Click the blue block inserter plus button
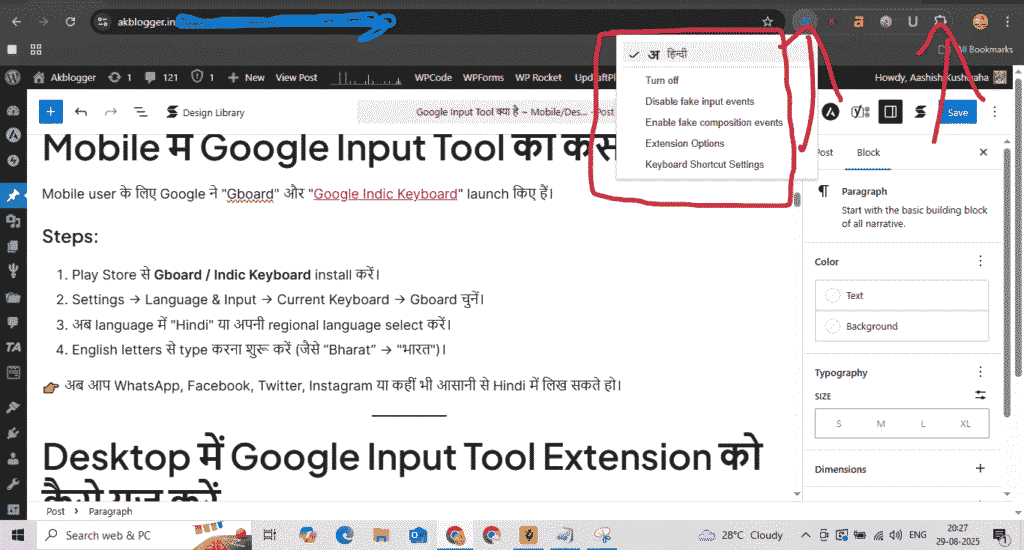The width and height of the screenshot is (1024, 550). coord(50,112)
